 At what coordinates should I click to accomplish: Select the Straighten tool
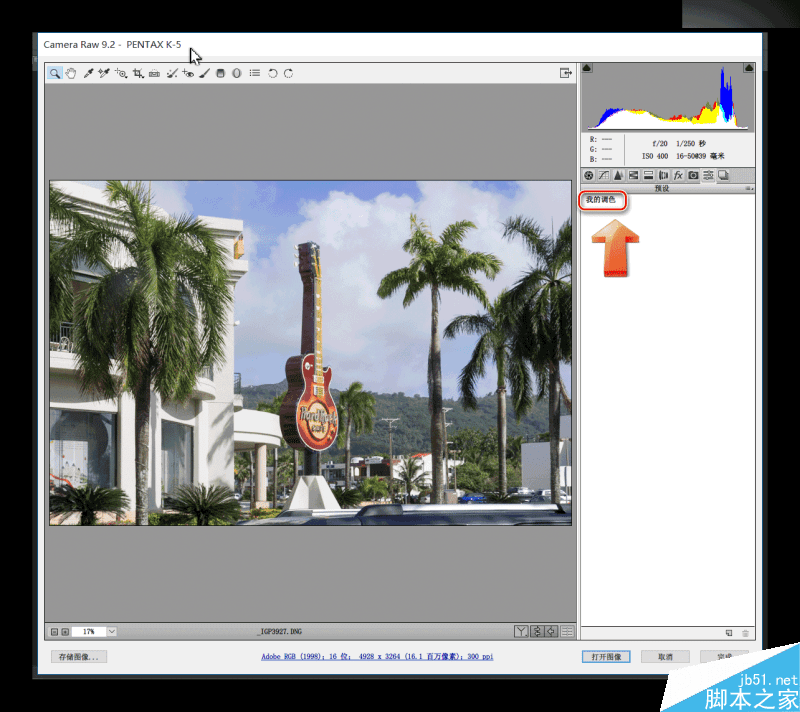(154, 73)
